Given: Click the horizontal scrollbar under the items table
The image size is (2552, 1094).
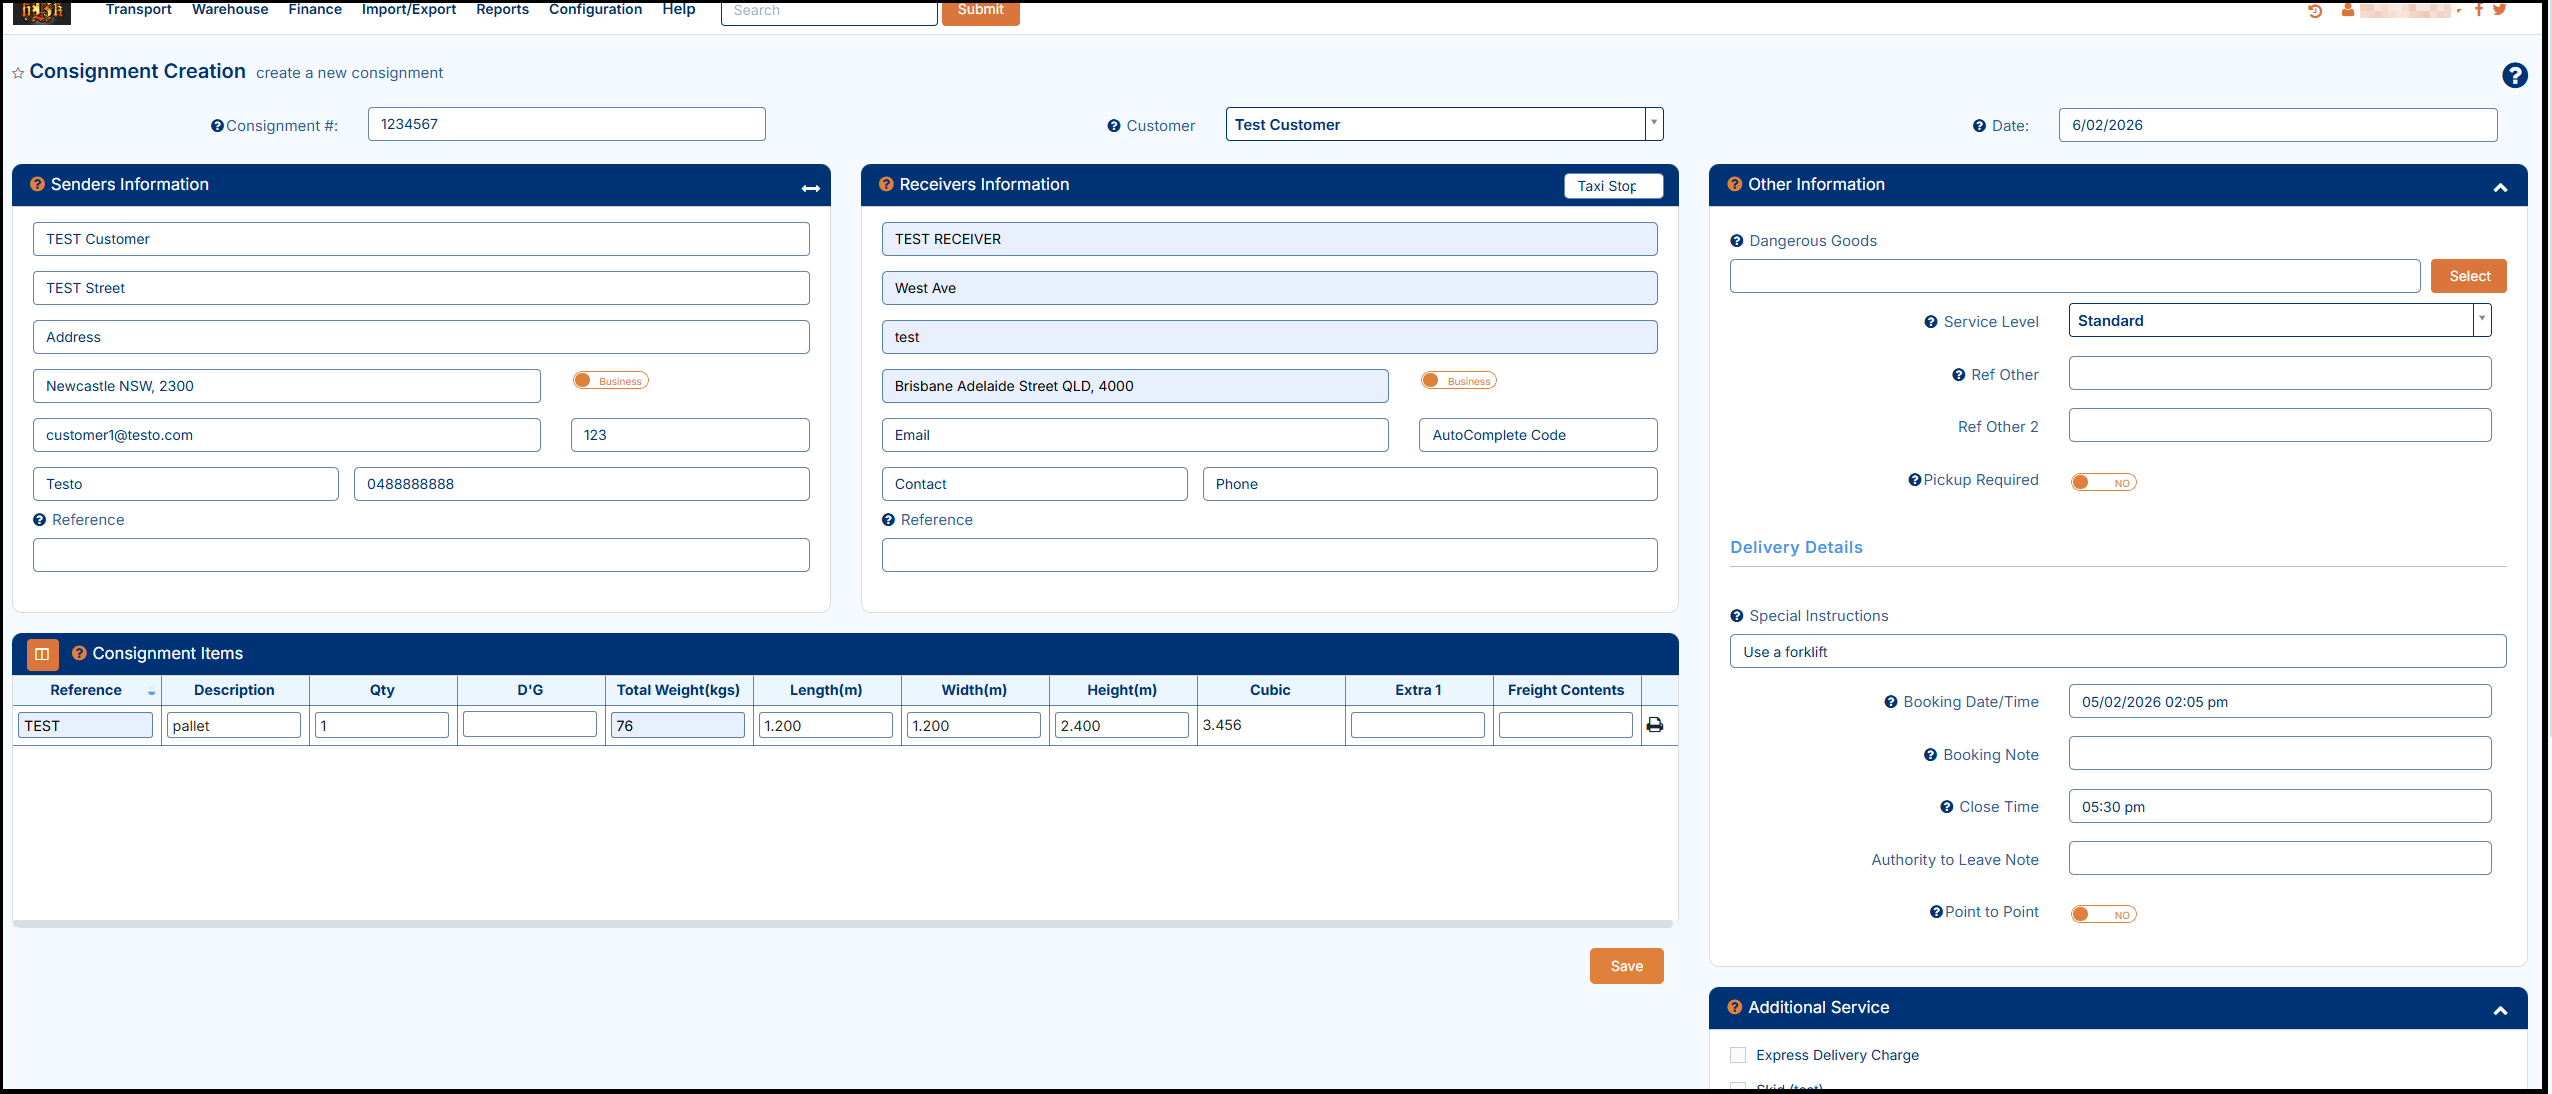Looking at the screenshot, I should [842, 924].
